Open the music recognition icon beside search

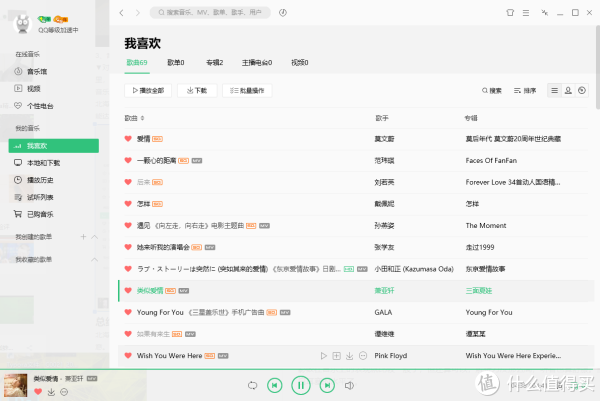point(283,13)
